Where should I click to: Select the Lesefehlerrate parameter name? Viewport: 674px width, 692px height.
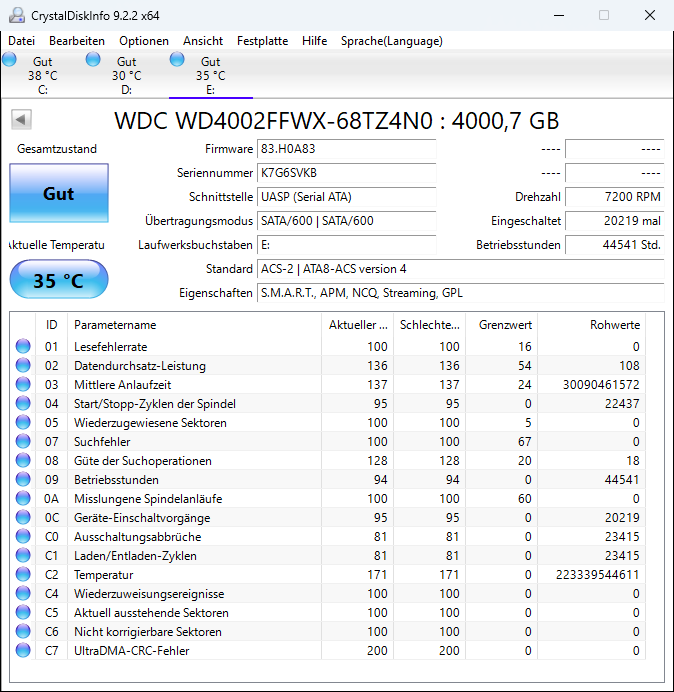110,347
